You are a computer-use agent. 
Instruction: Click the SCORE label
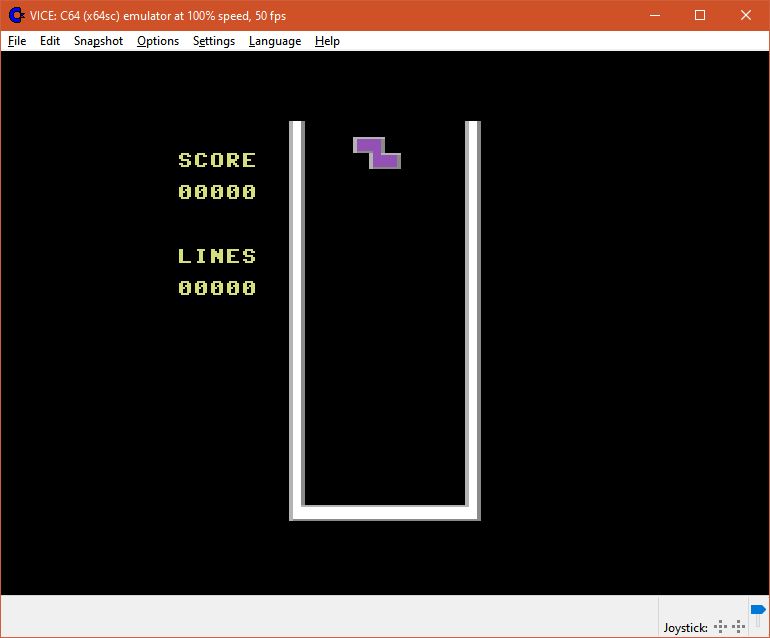pos(217,160)
